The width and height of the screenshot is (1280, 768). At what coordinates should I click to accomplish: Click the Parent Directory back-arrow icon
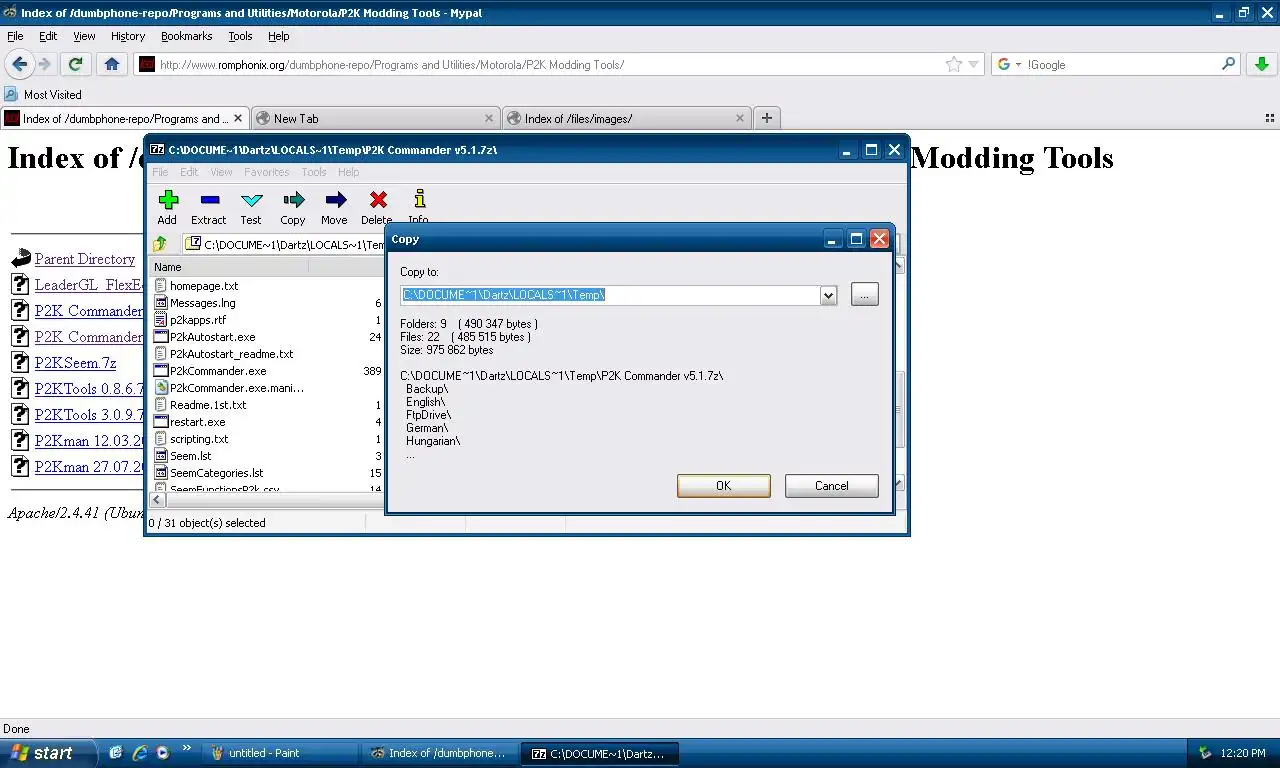click(21, 259)
